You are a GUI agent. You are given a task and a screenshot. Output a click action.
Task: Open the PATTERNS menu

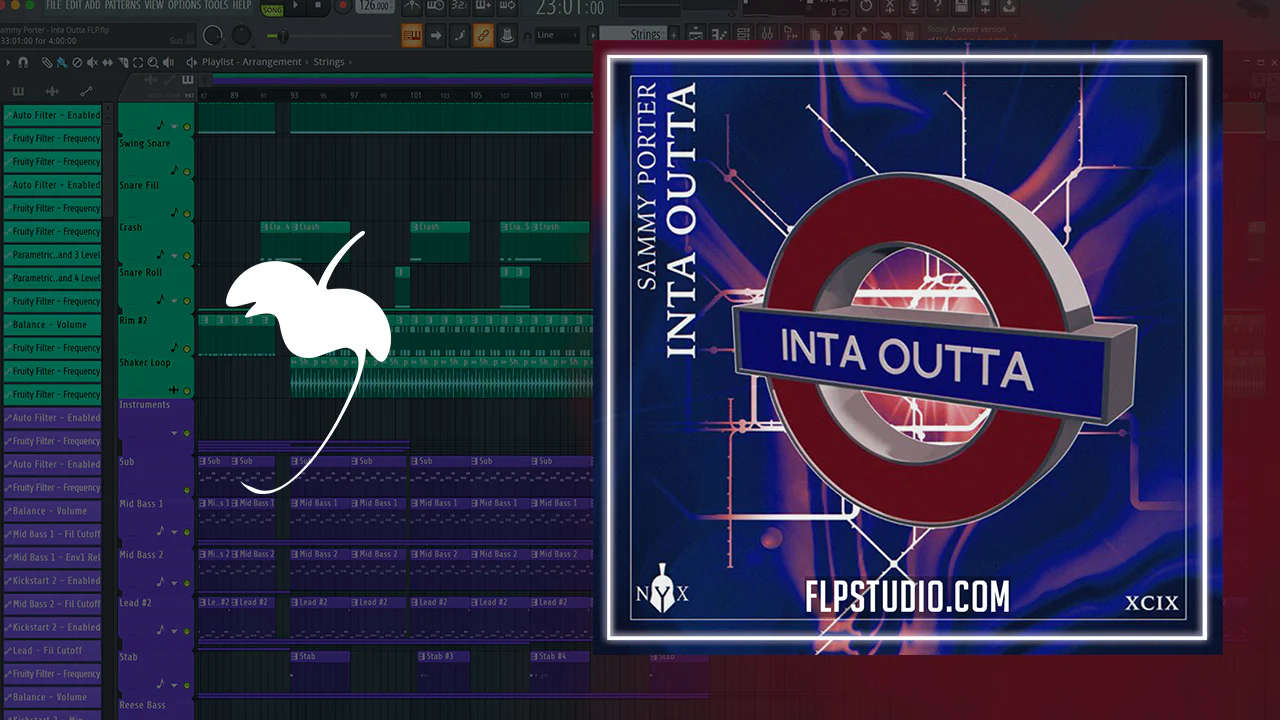124,5
